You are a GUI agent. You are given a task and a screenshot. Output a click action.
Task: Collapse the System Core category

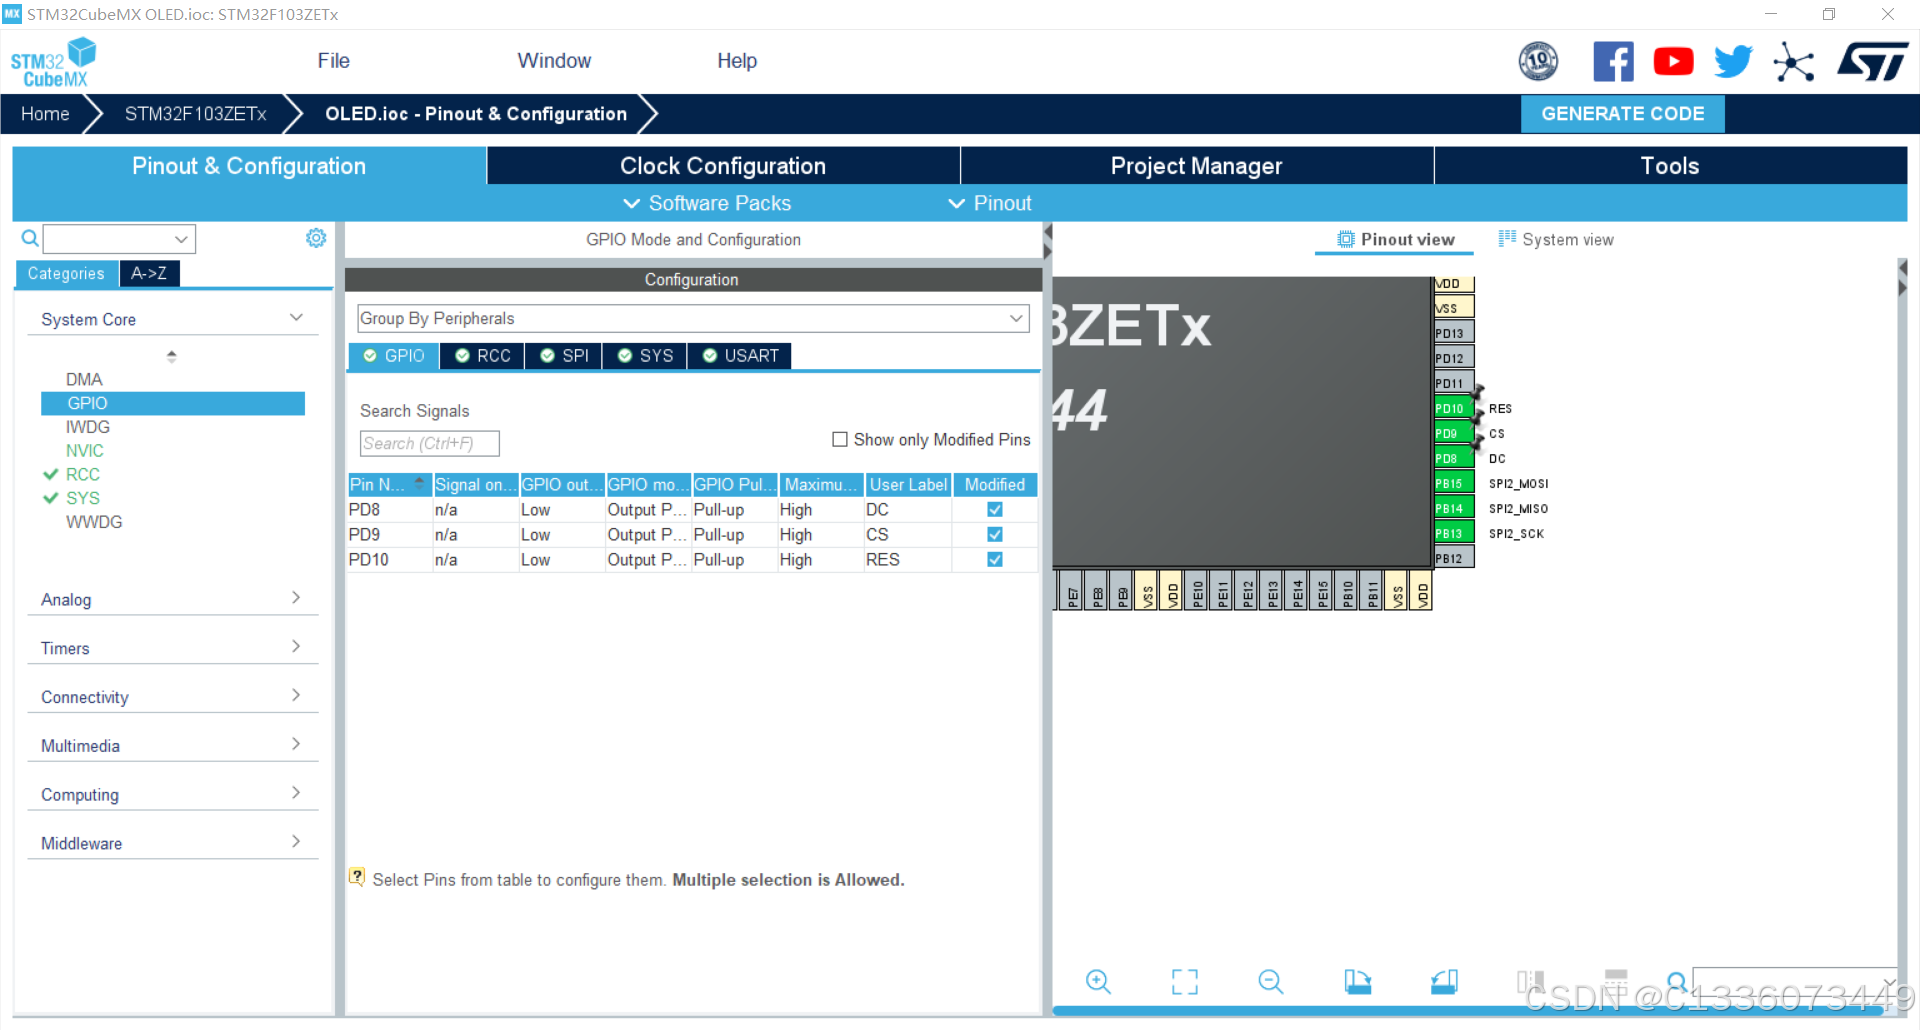(x=172, y=319)
